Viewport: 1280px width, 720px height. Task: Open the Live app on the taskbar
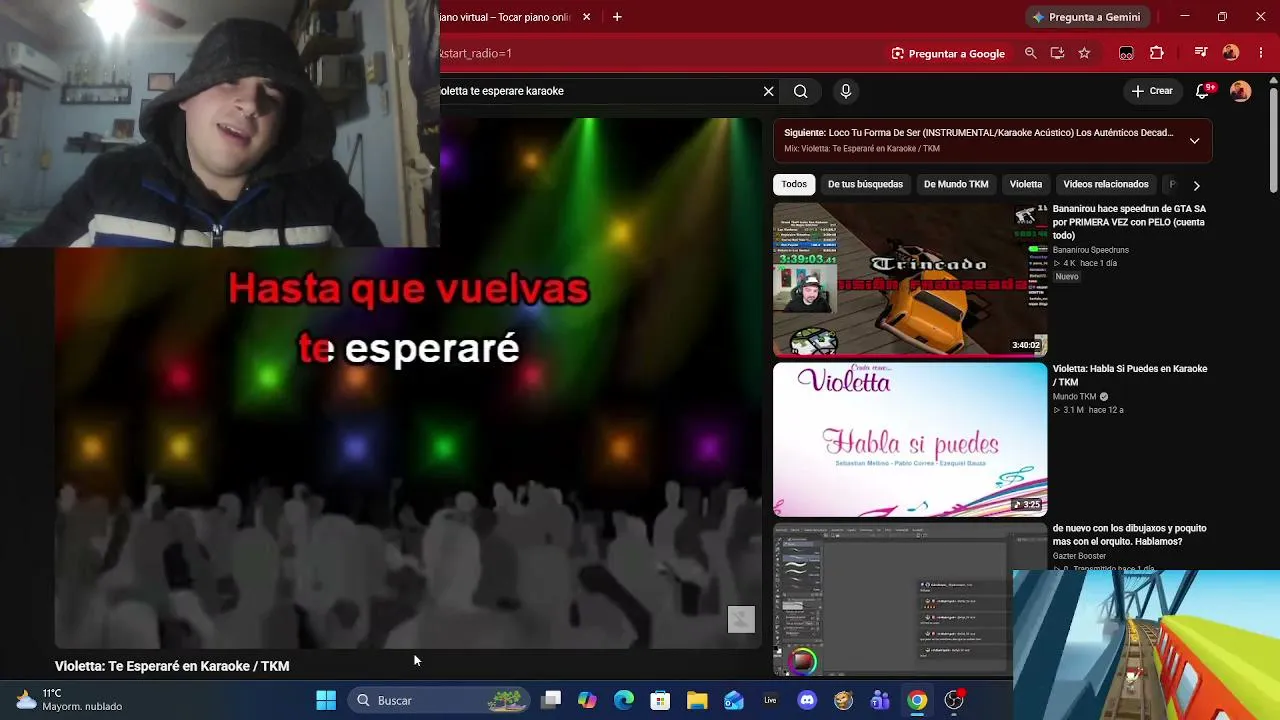coord(770,700)
